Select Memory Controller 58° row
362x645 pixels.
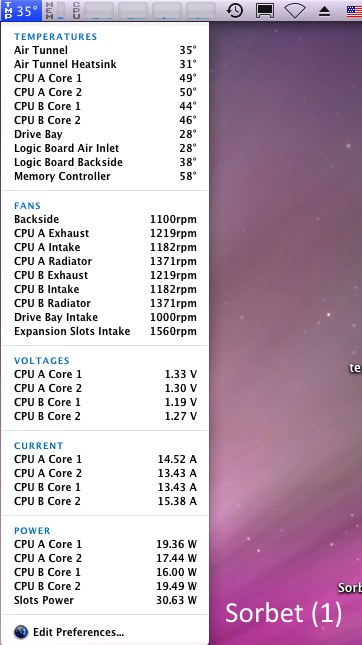click(x=105, y=176)
